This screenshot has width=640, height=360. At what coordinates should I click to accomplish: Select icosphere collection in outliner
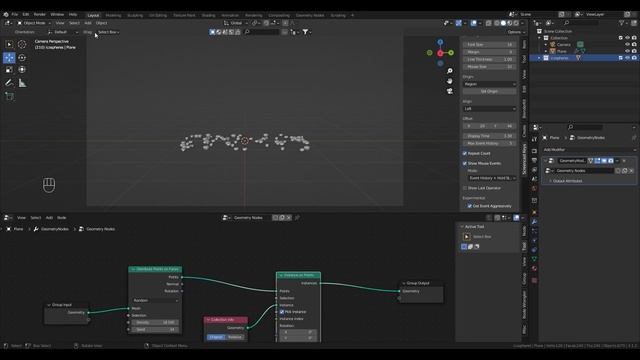pos(560,58)
